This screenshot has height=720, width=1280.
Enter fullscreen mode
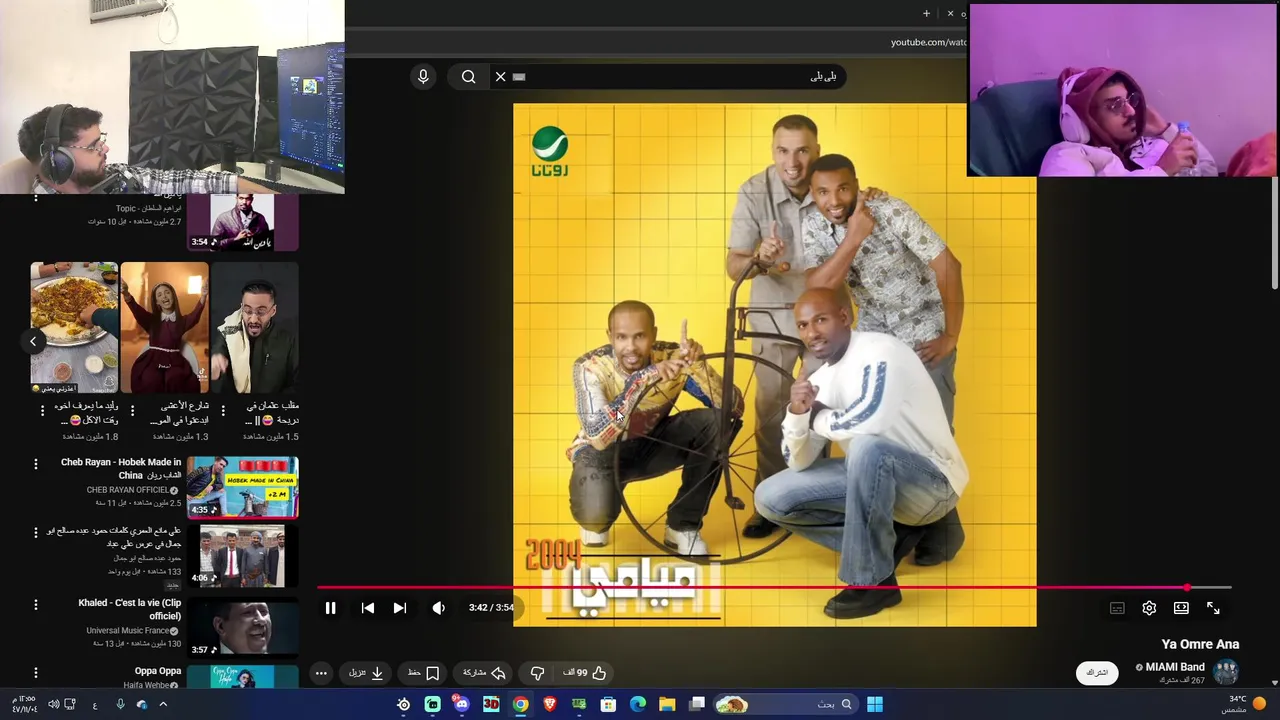(x=1213, y=608)
